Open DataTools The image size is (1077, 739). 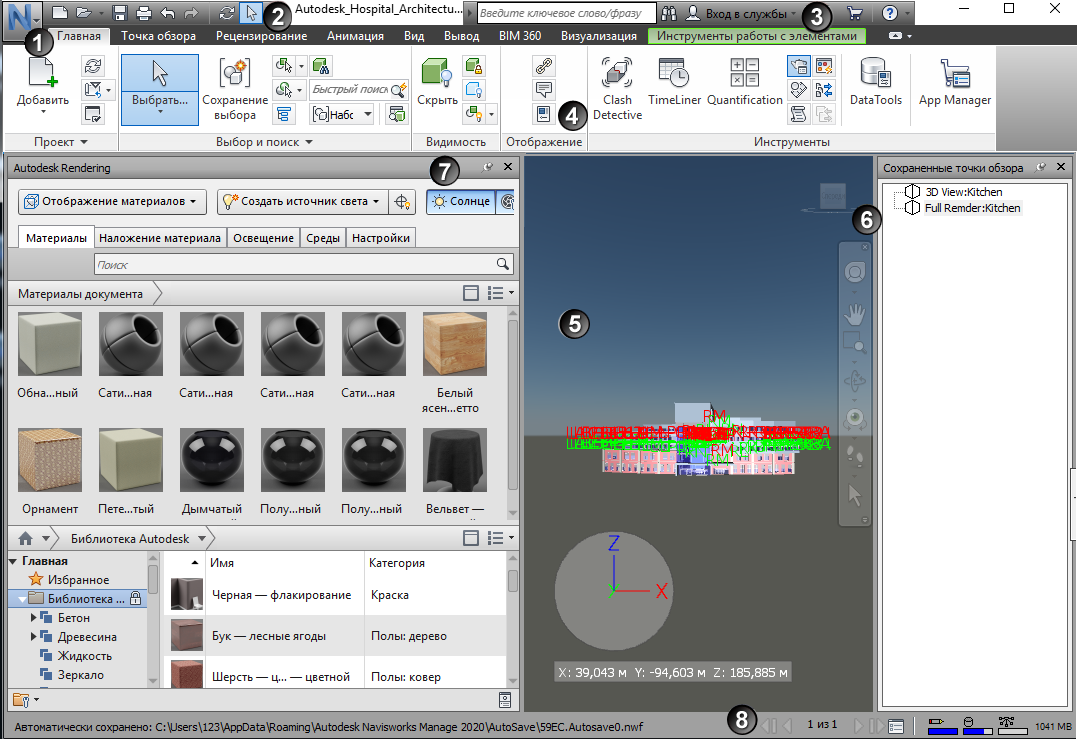point(876,82)
